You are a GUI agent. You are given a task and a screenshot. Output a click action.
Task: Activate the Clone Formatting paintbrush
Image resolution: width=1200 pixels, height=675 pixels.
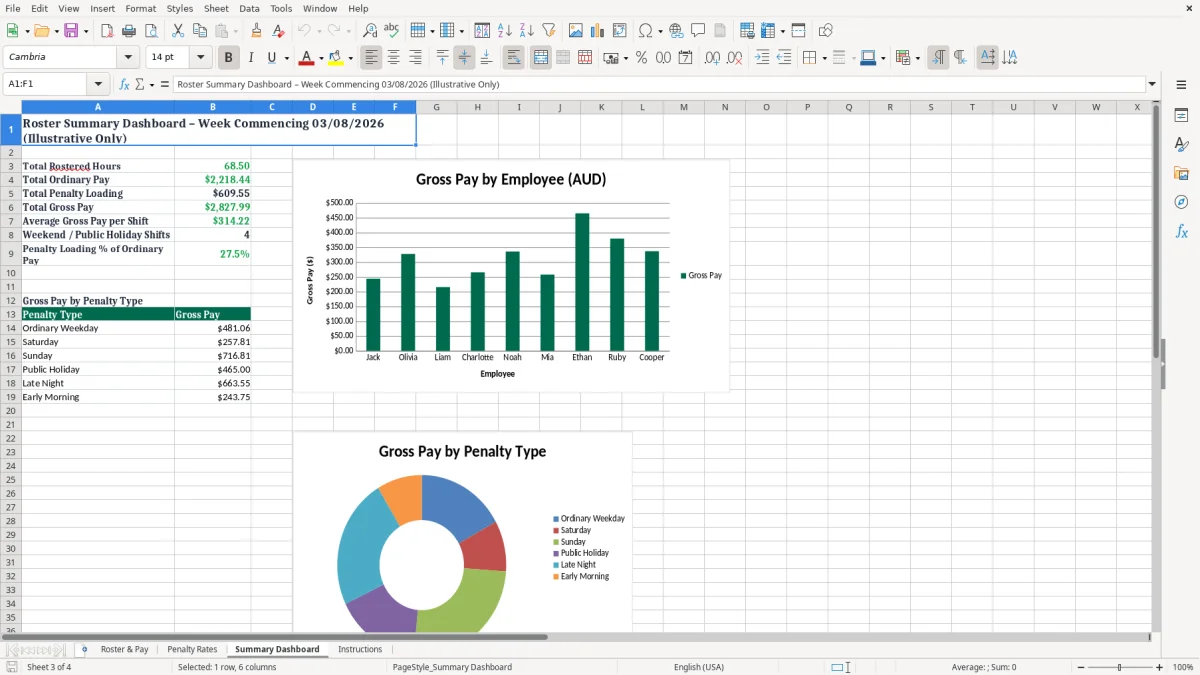tap(256, 31)
